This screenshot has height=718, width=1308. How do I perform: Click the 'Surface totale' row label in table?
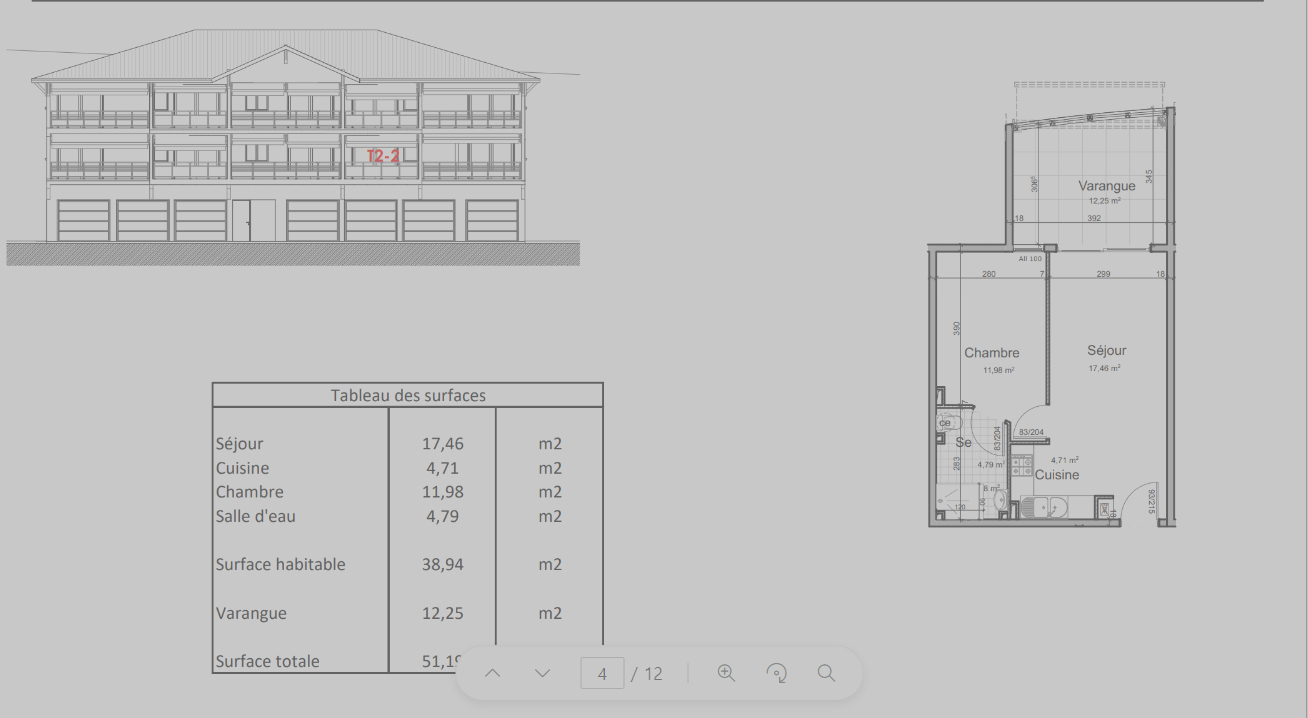coord(268,661)
